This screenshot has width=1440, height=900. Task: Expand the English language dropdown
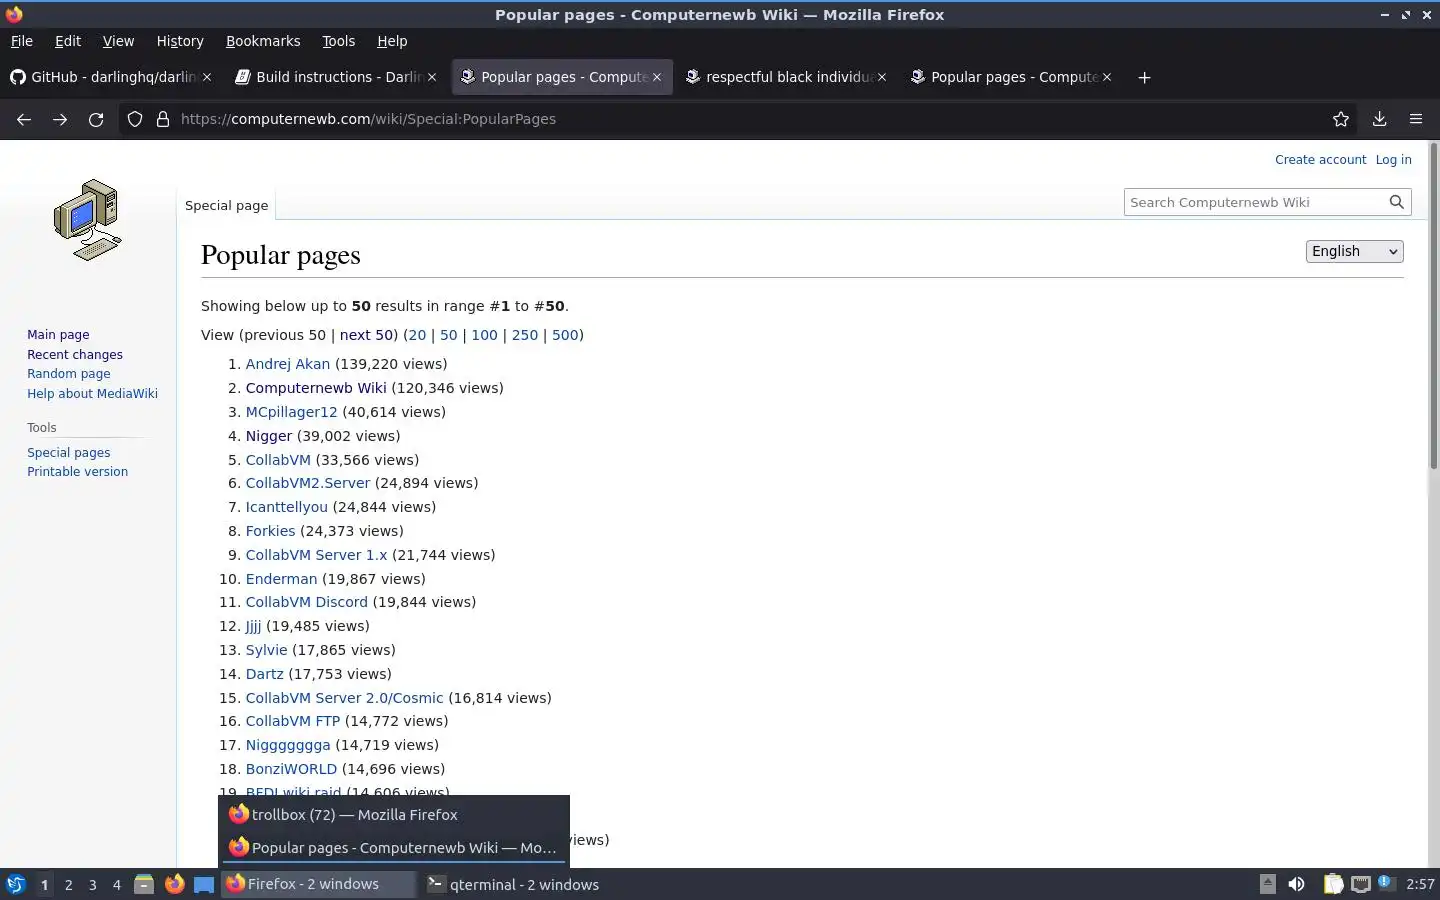click(1354, 251)
